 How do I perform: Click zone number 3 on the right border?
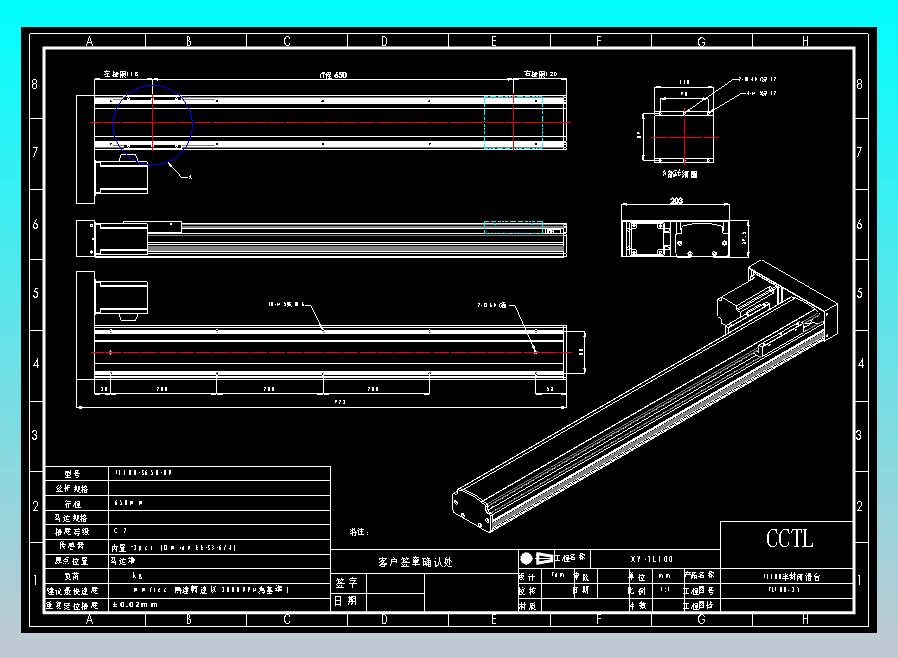point(858,435)
